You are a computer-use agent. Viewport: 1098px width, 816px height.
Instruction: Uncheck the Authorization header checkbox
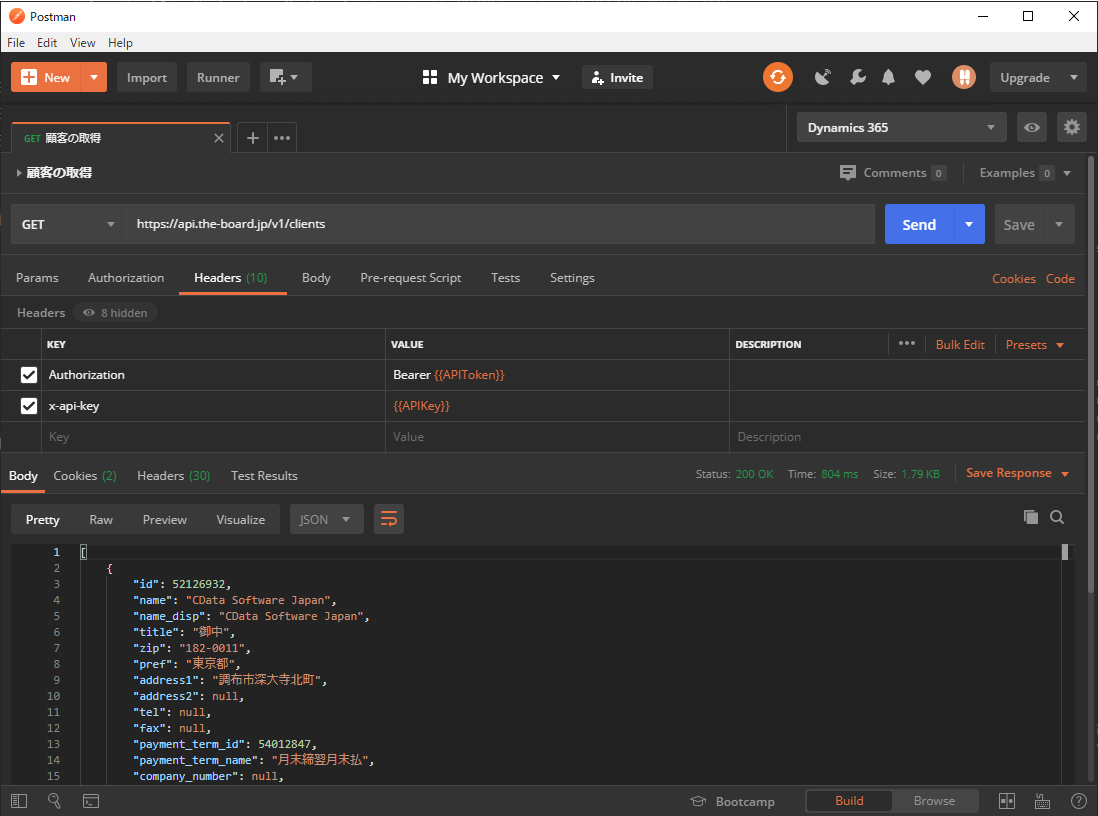click(x=29, y=375)
